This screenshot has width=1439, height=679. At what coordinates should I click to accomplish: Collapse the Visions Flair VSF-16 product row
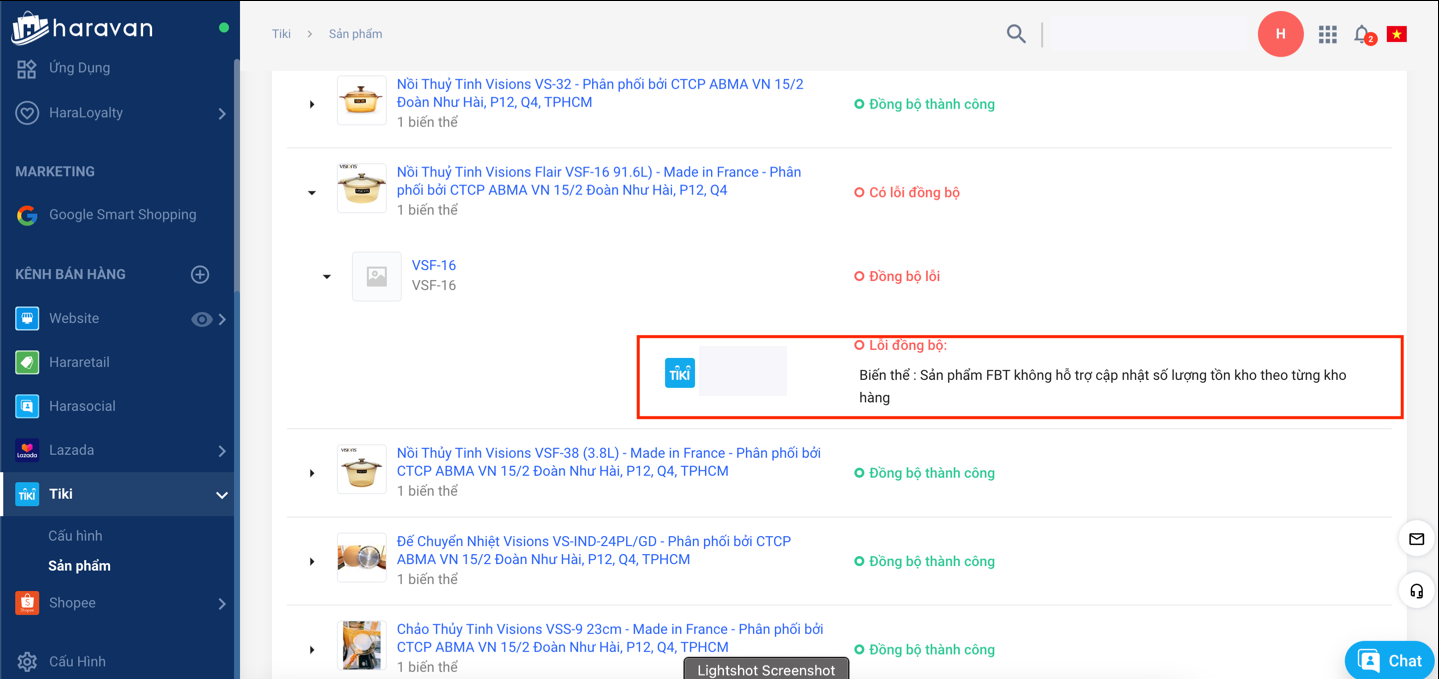312,192
